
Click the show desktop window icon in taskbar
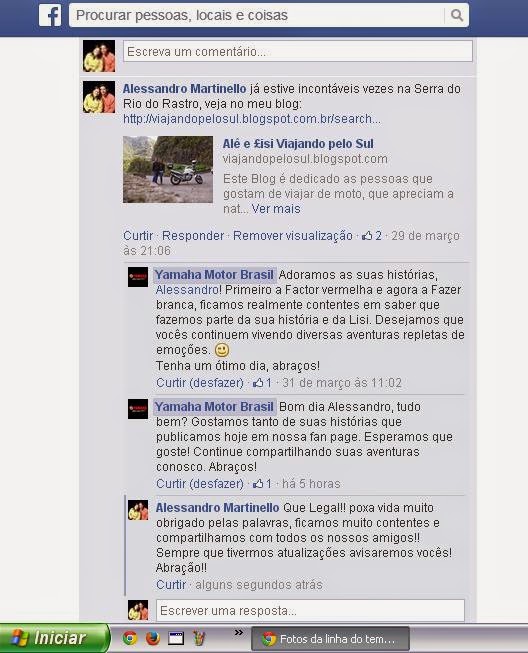tap(176, 638)
